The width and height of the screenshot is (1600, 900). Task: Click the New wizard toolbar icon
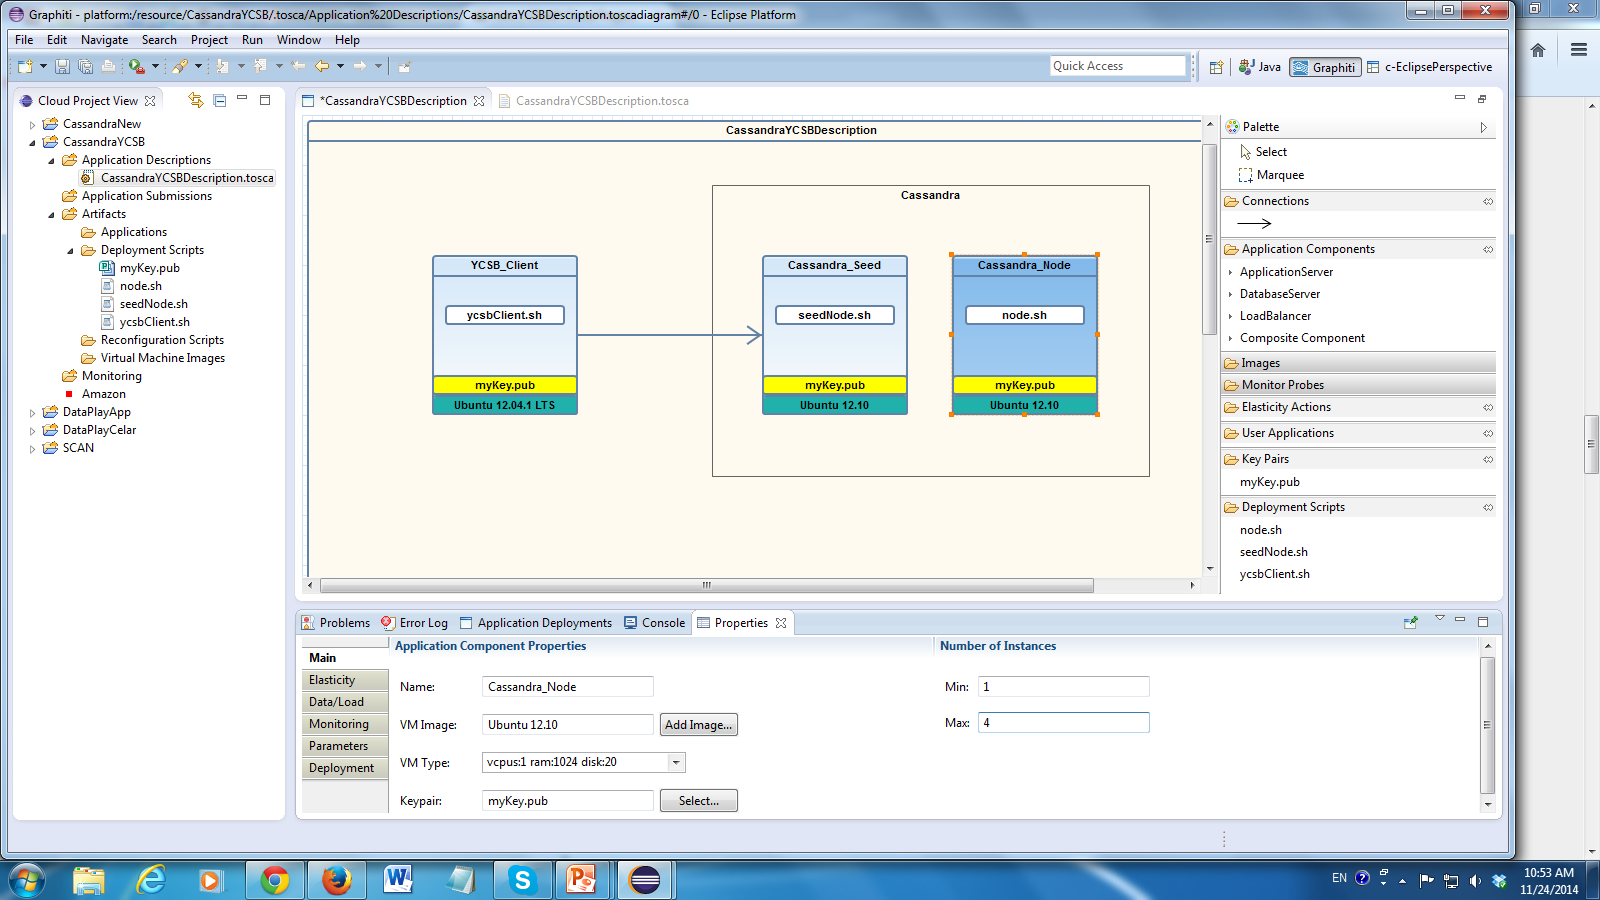(x=25, y=66)
